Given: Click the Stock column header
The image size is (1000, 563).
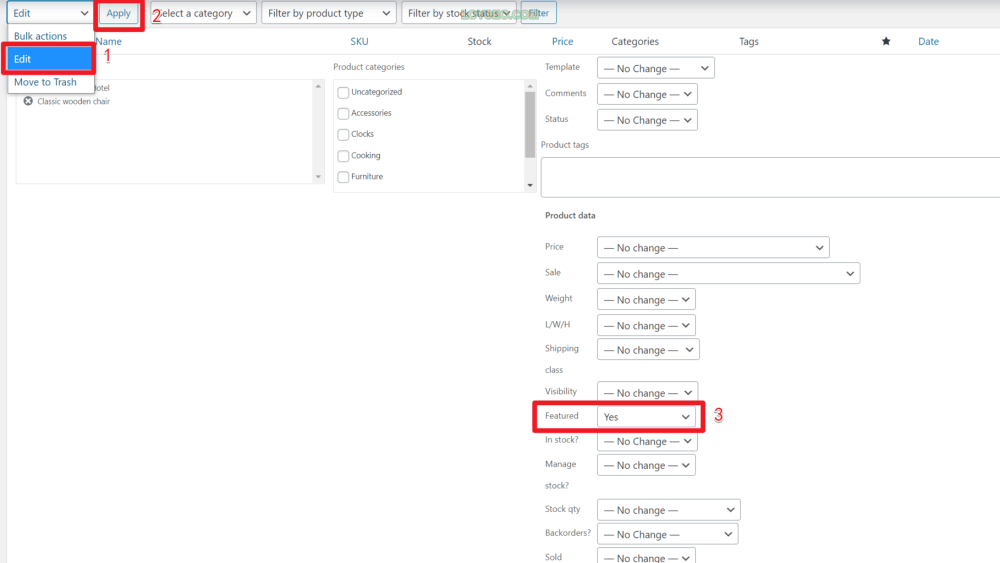Looking at the screenshot, I should coord(480,41).
